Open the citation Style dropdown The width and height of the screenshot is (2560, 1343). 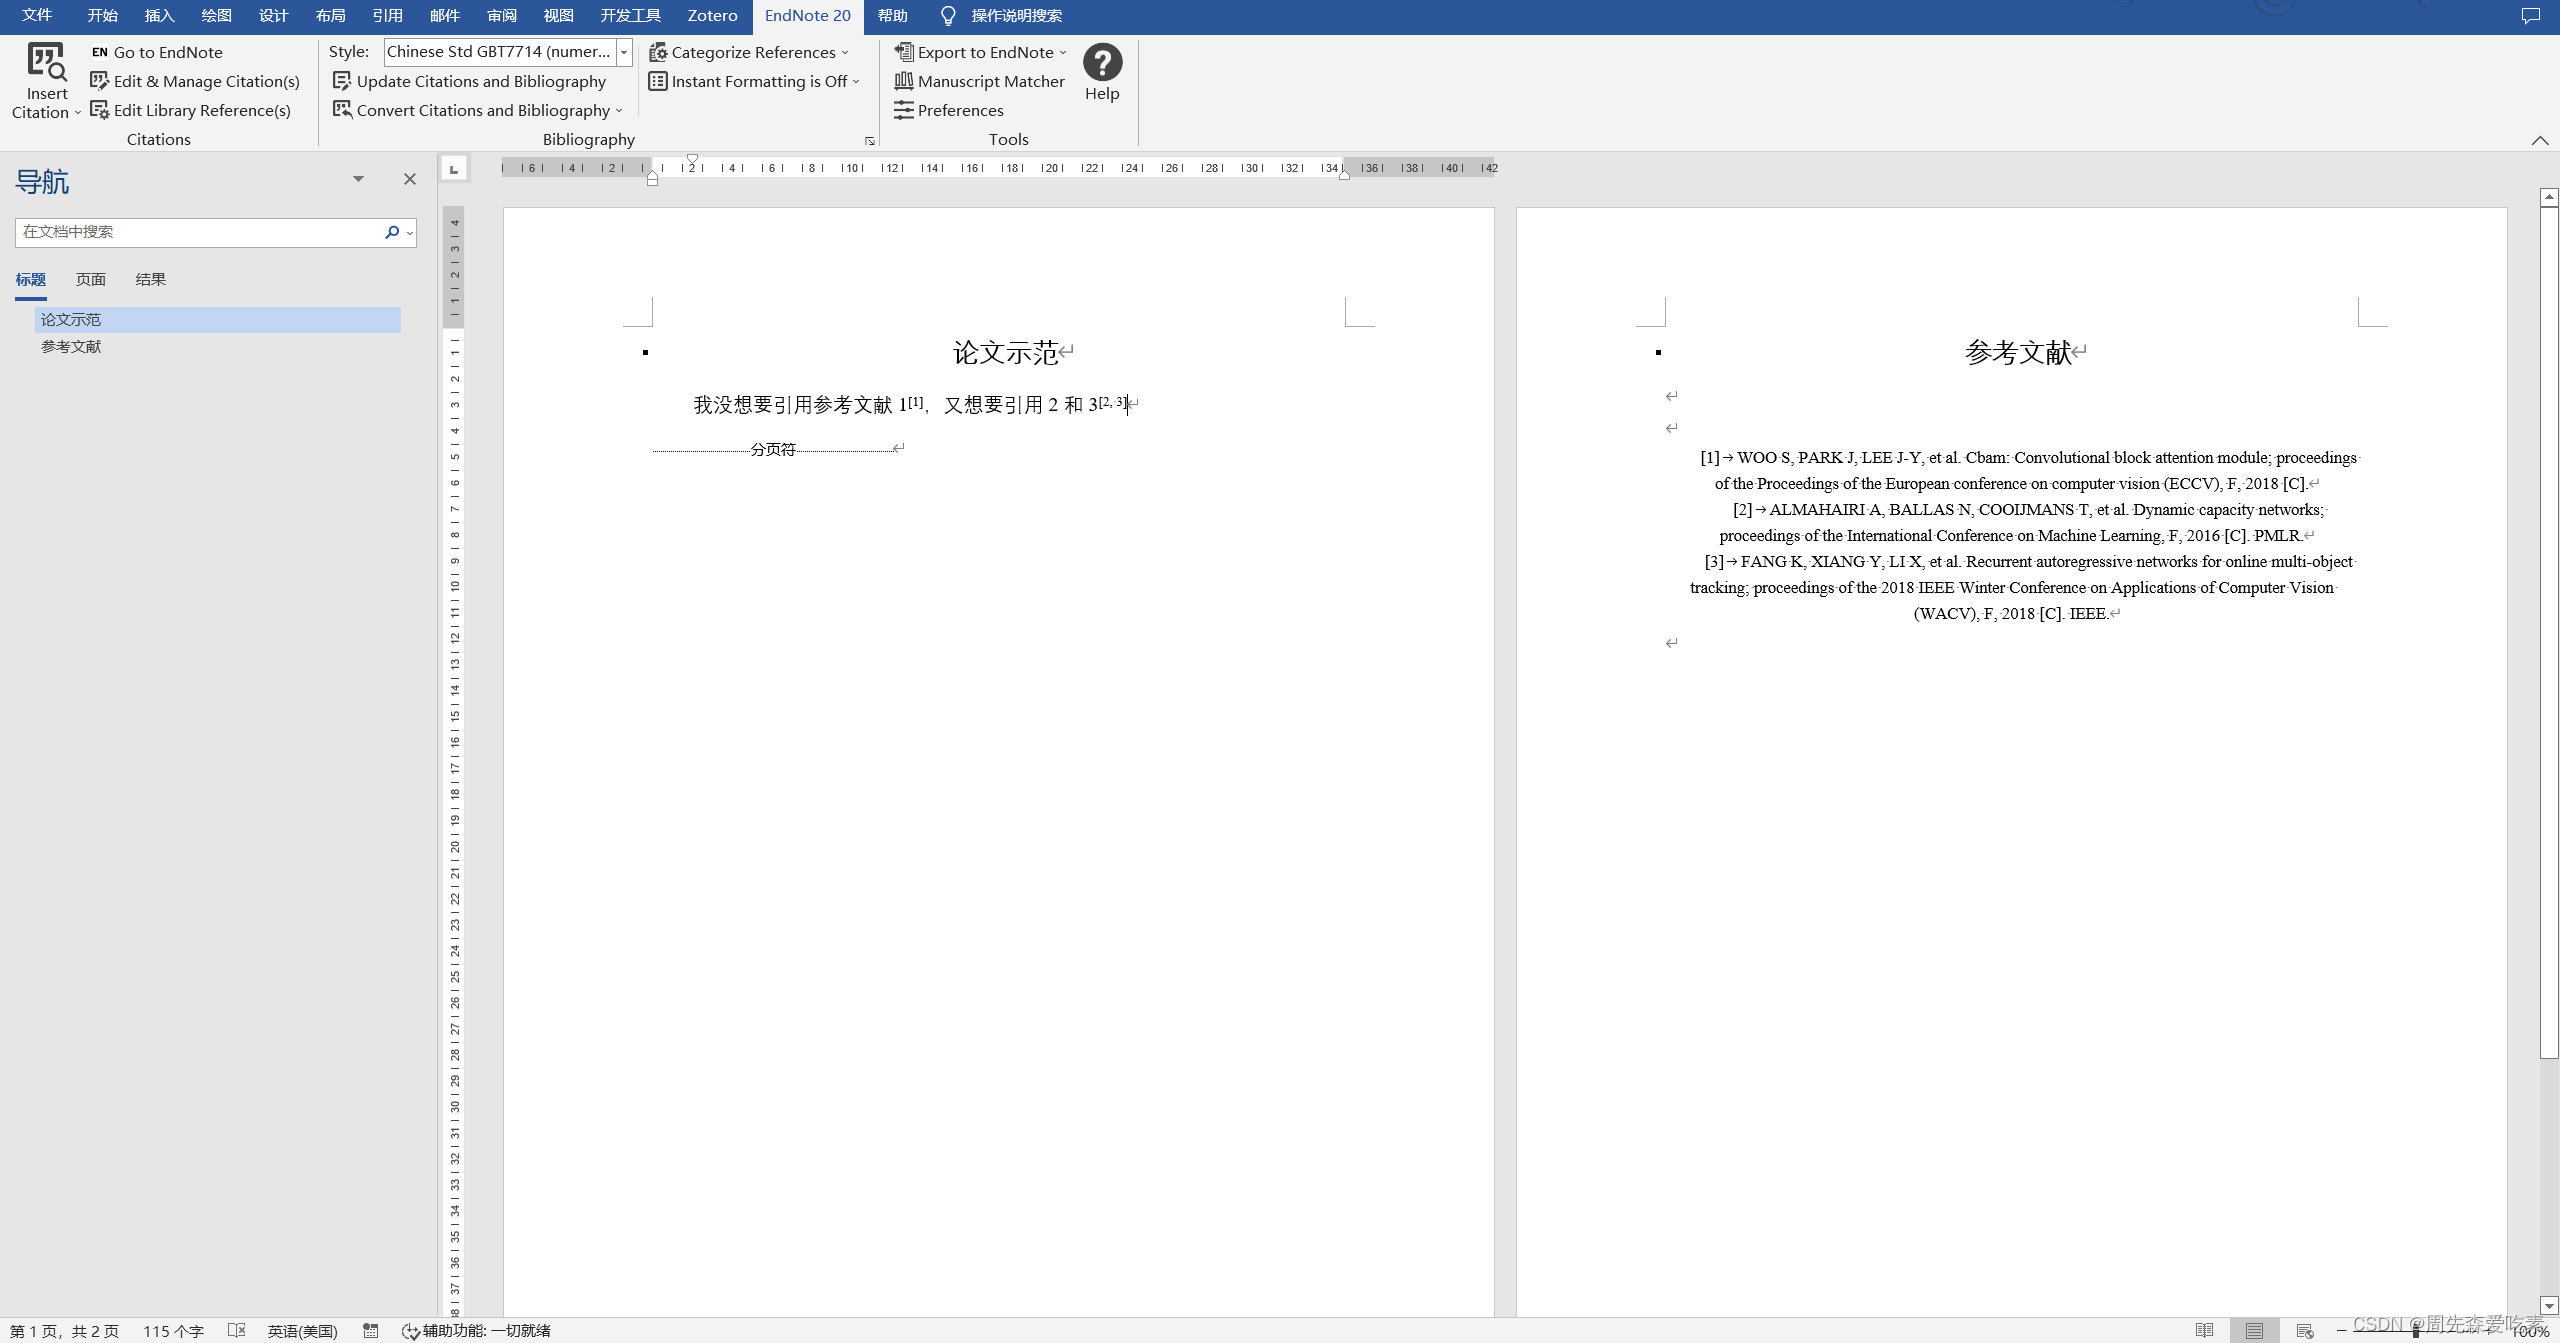[624, 52]
